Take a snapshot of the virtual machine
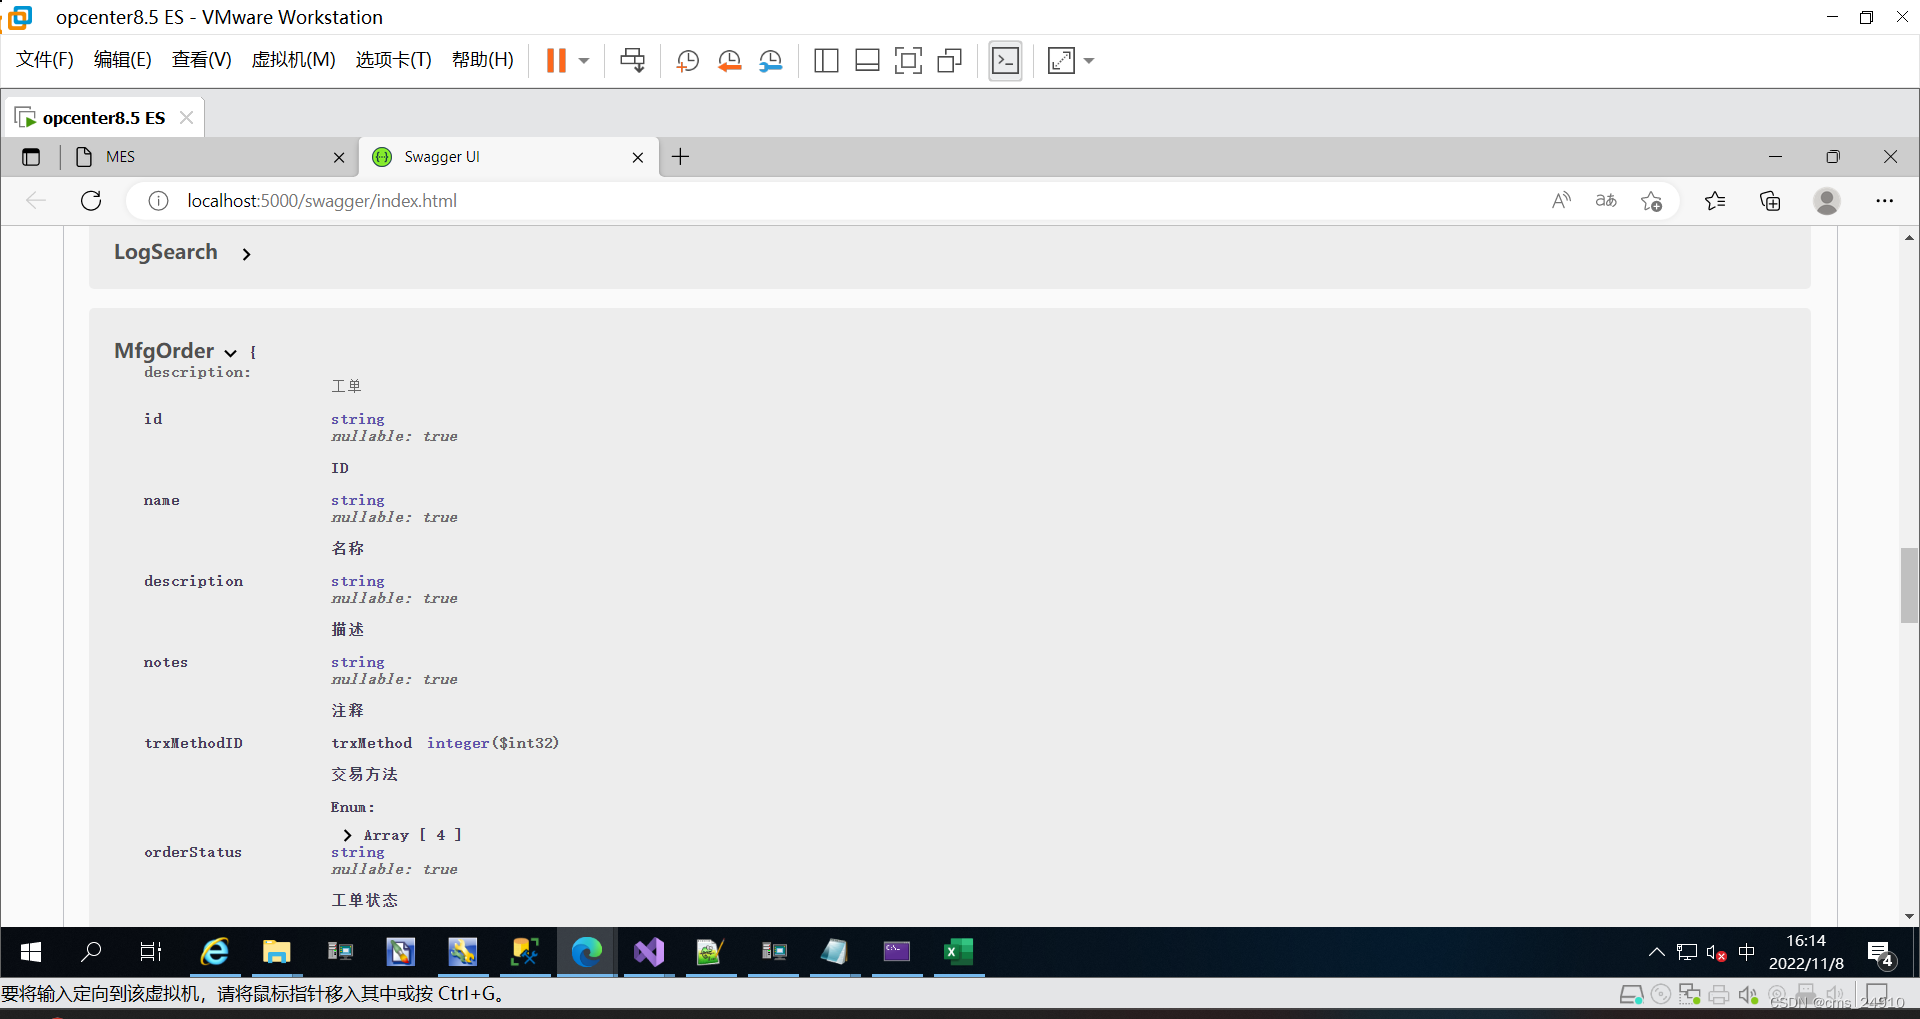The height and width of the screenshot is (1019, 1920). pyautogui.click(x=687, y=60)
